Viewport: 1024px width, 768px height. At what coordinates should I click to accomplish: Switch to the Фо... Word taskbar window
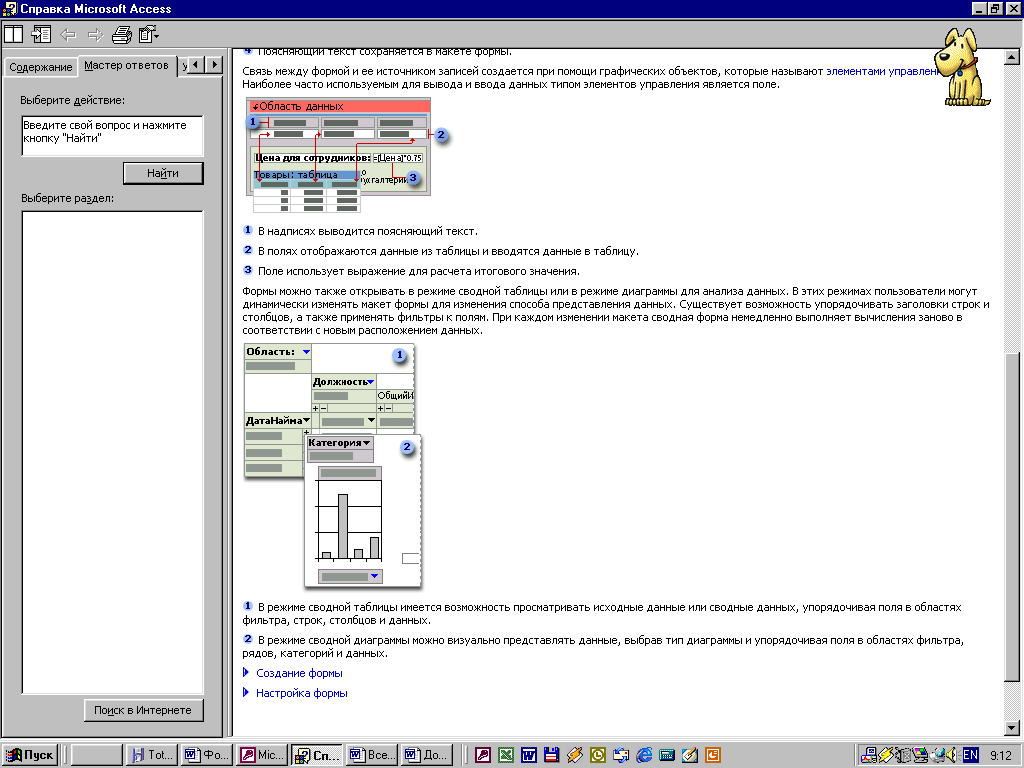coord(206,755)
